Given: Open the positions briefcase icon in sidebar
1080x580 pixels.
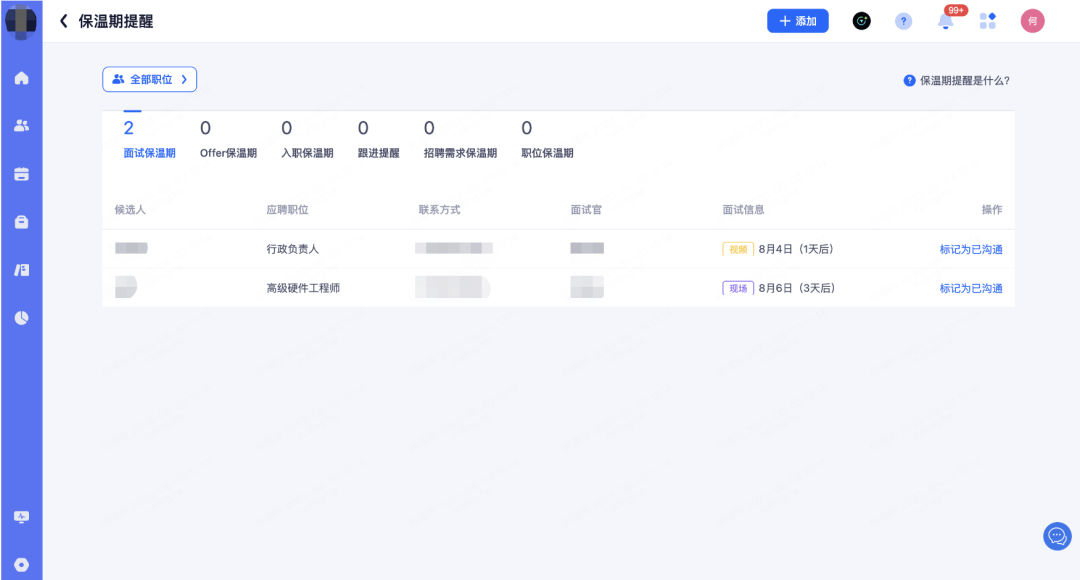Looking at the screenshot, I should 21,222.
